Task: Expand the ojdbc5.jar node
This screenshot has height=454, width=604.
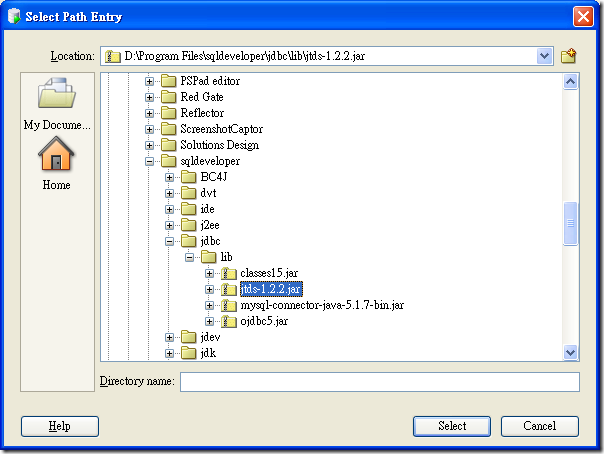Action: point(210,322)
